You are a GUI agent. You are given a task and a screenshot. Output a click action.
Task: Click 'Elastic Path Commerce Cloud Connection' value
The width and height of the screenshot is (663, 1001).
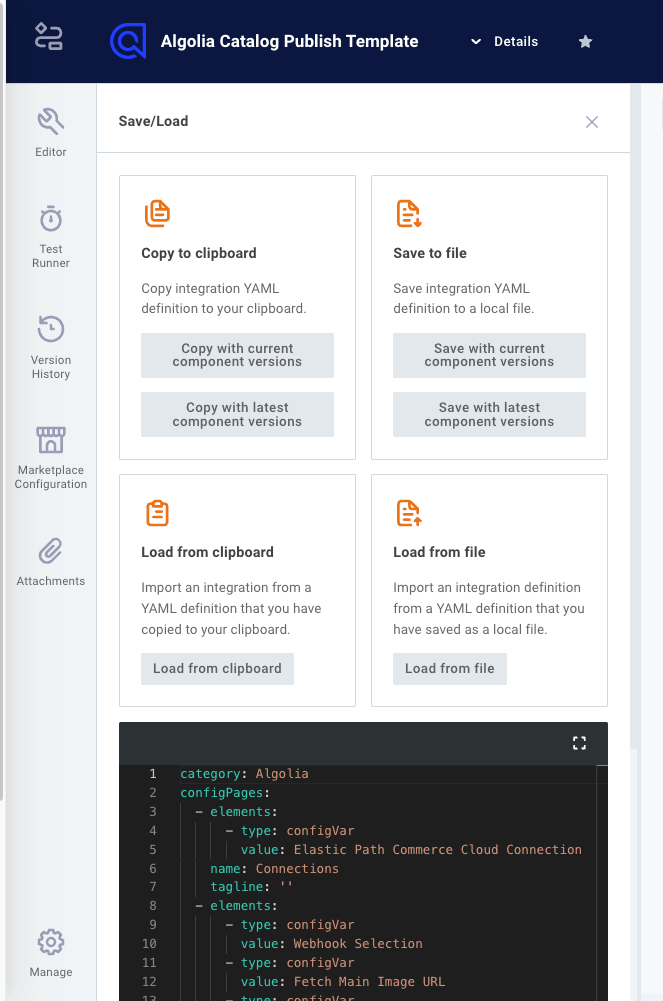pyautogui.click(x=438, y=850)
